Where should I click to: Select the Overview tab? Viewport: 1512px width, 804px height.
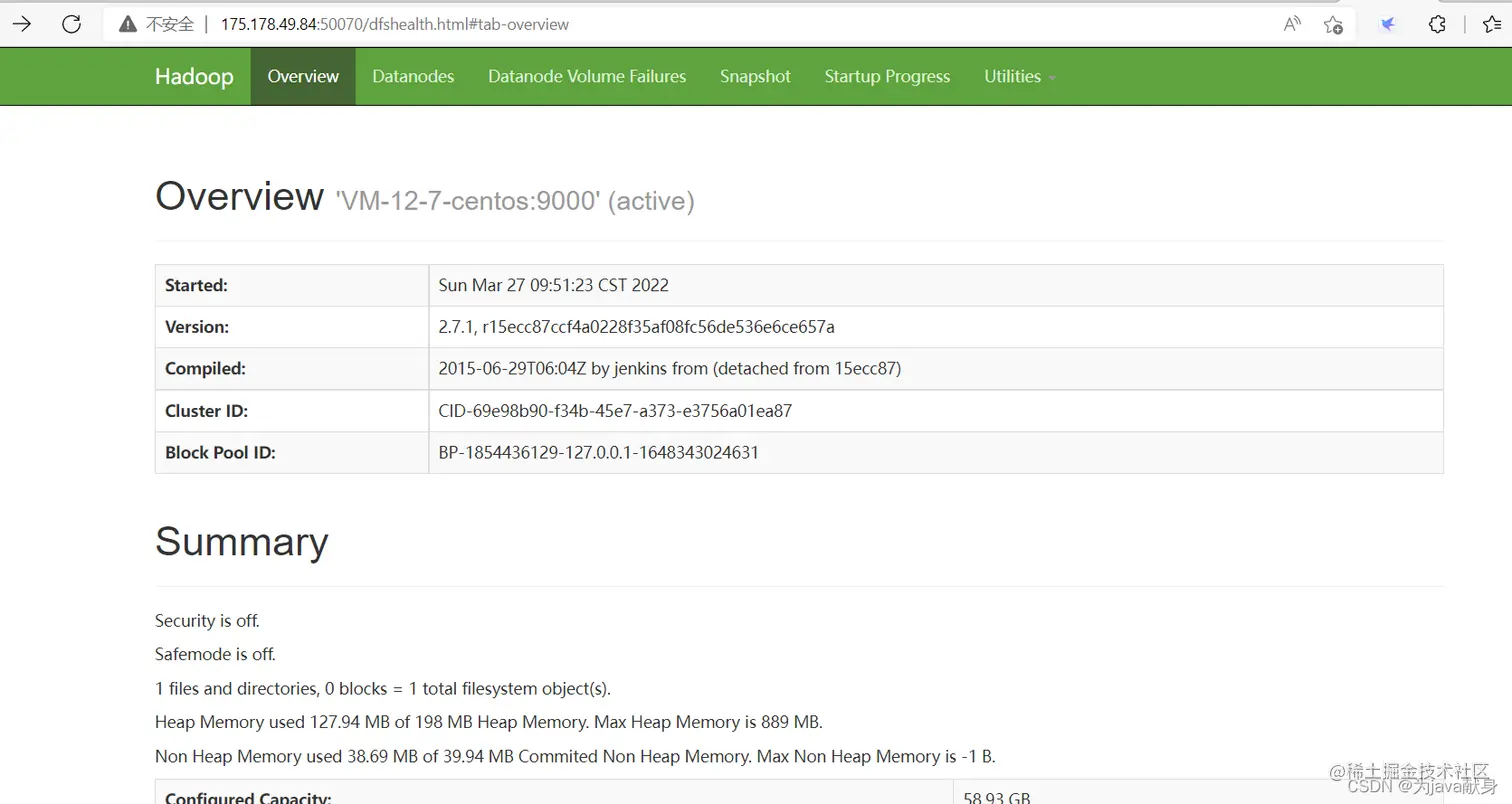click(x=303, y=76)
